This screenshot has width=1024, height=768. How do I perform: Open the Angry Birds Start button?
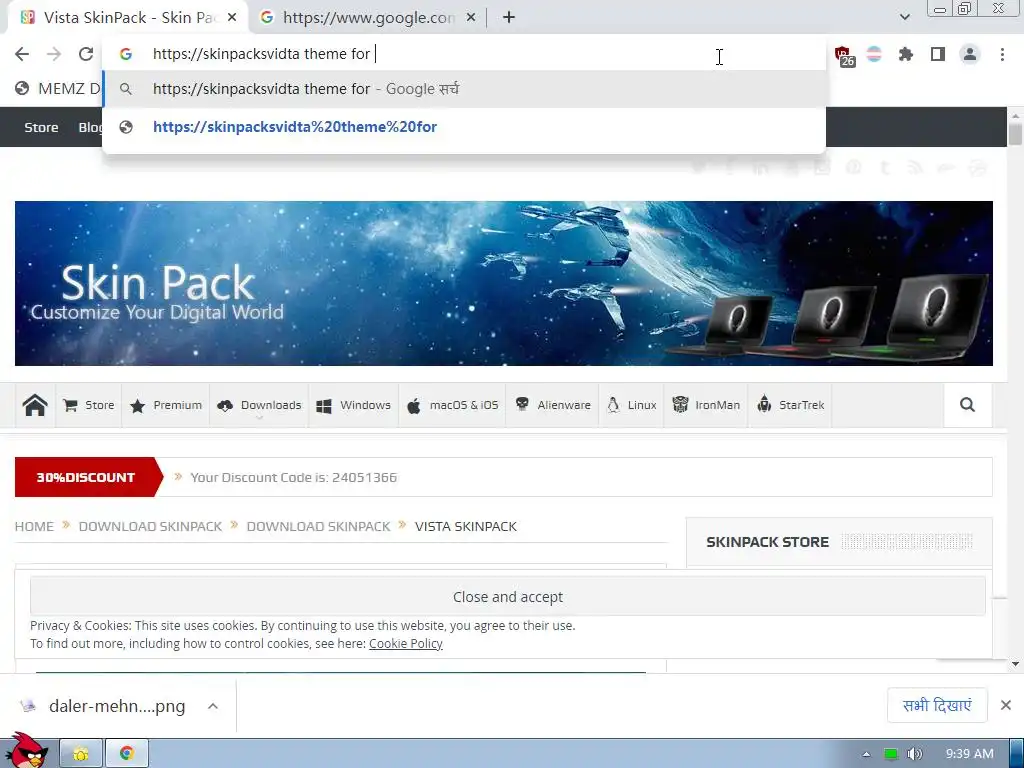[x=26, y=750]
